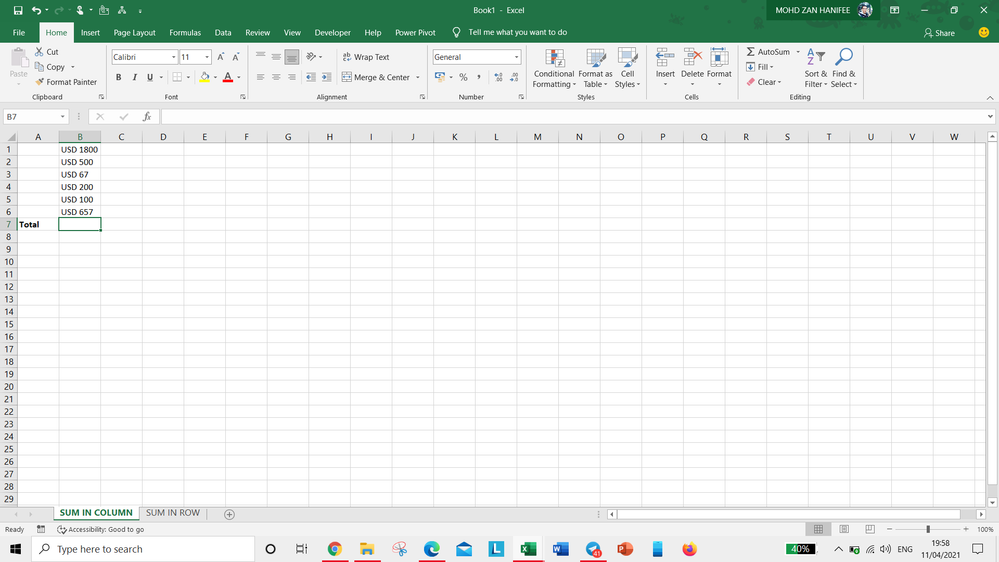Screen dimensions: 999x562
Task: Select cell B1 containing USD 1800
Action: tap(80, 150)
